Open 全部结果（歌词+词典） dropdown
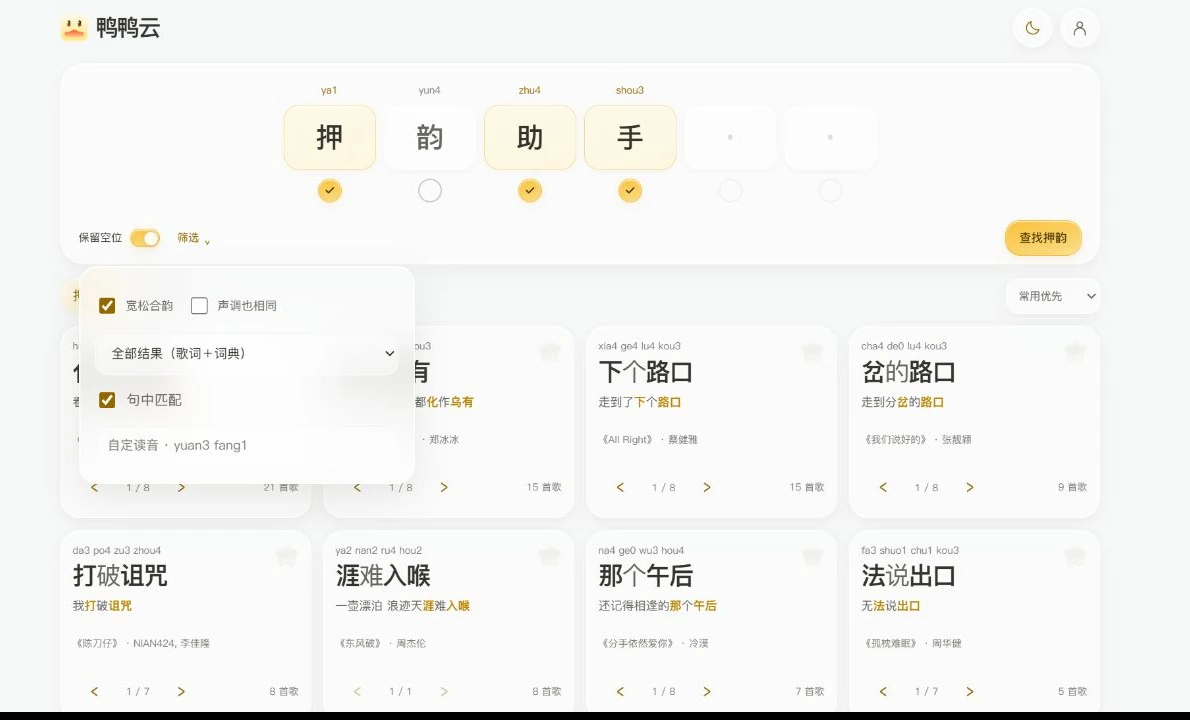The image size is (1190, 720). pyautogui.click(x=247, y=354)
